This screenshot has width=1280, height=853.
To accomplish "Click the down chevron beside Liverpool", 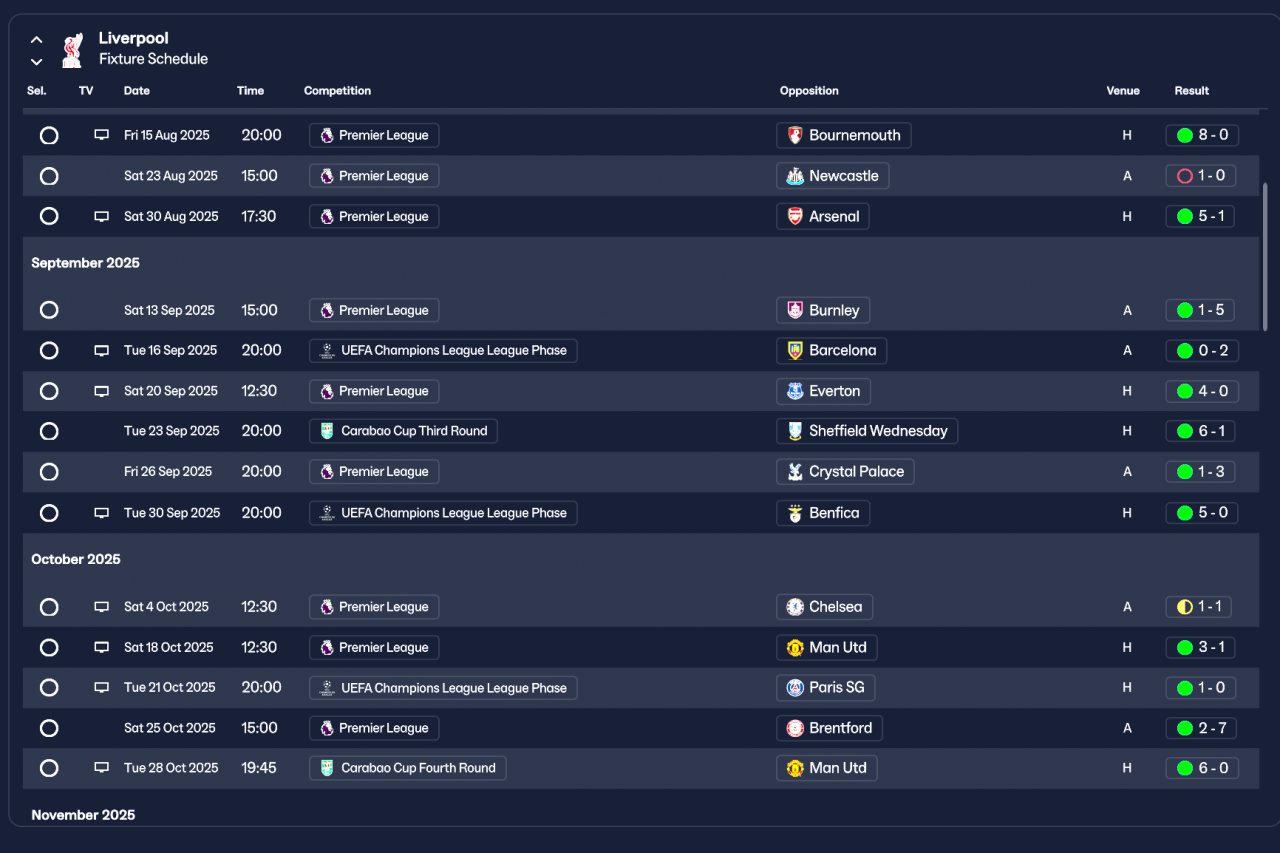I will tap(37, 62).
